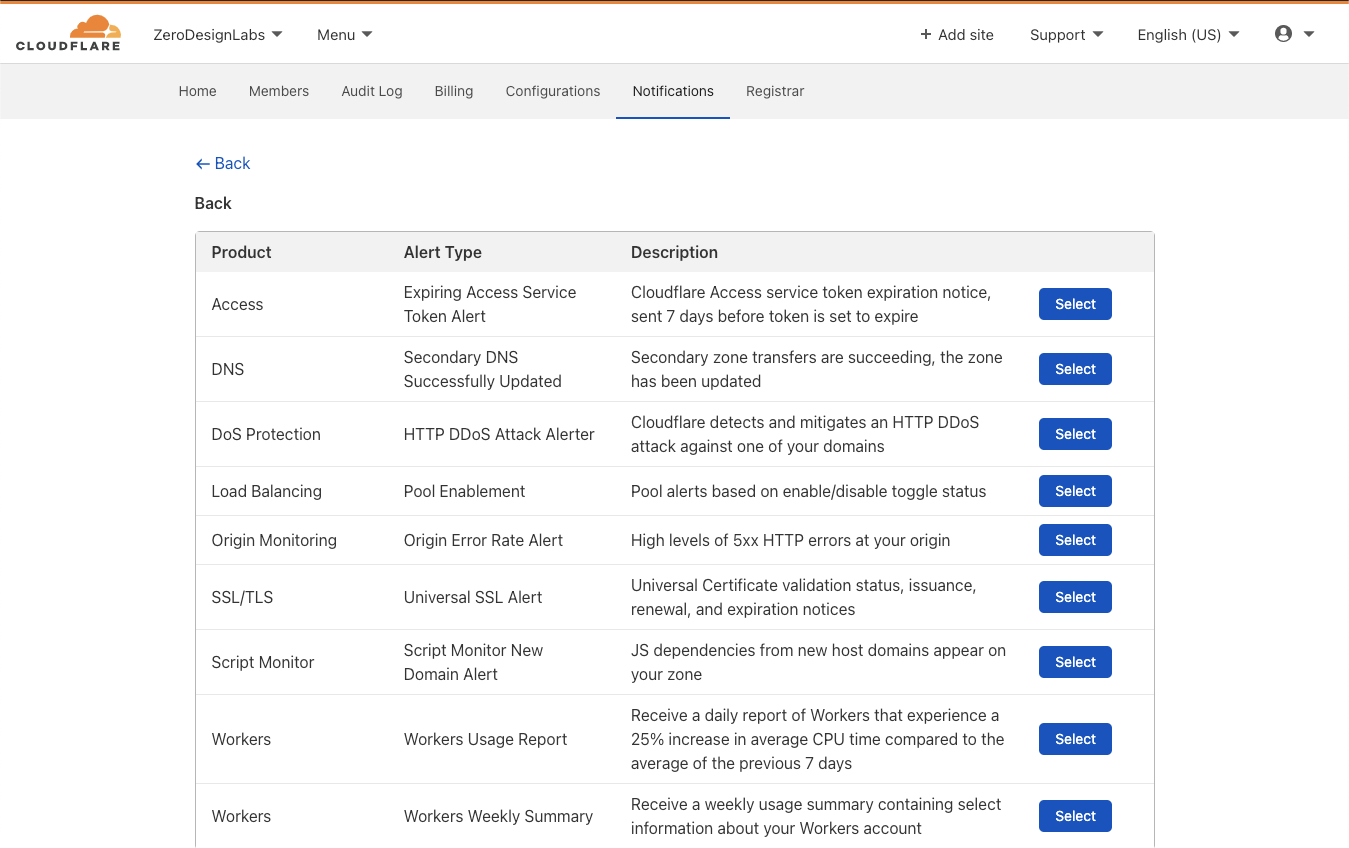
Task: Select the Origin Error Rate Alert
Action: (x=1075, y=540)
